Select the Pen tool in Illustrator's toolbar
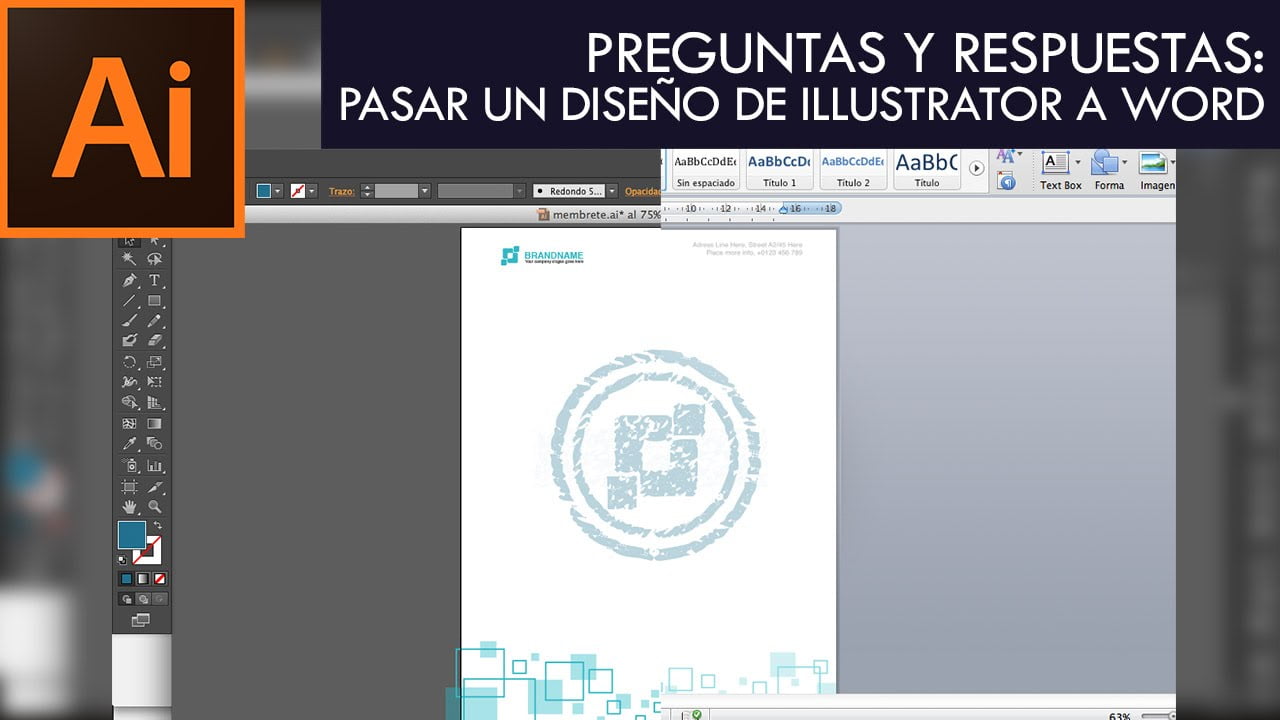The width and height of the screenshot is (1280, 720). coord(130,280)
